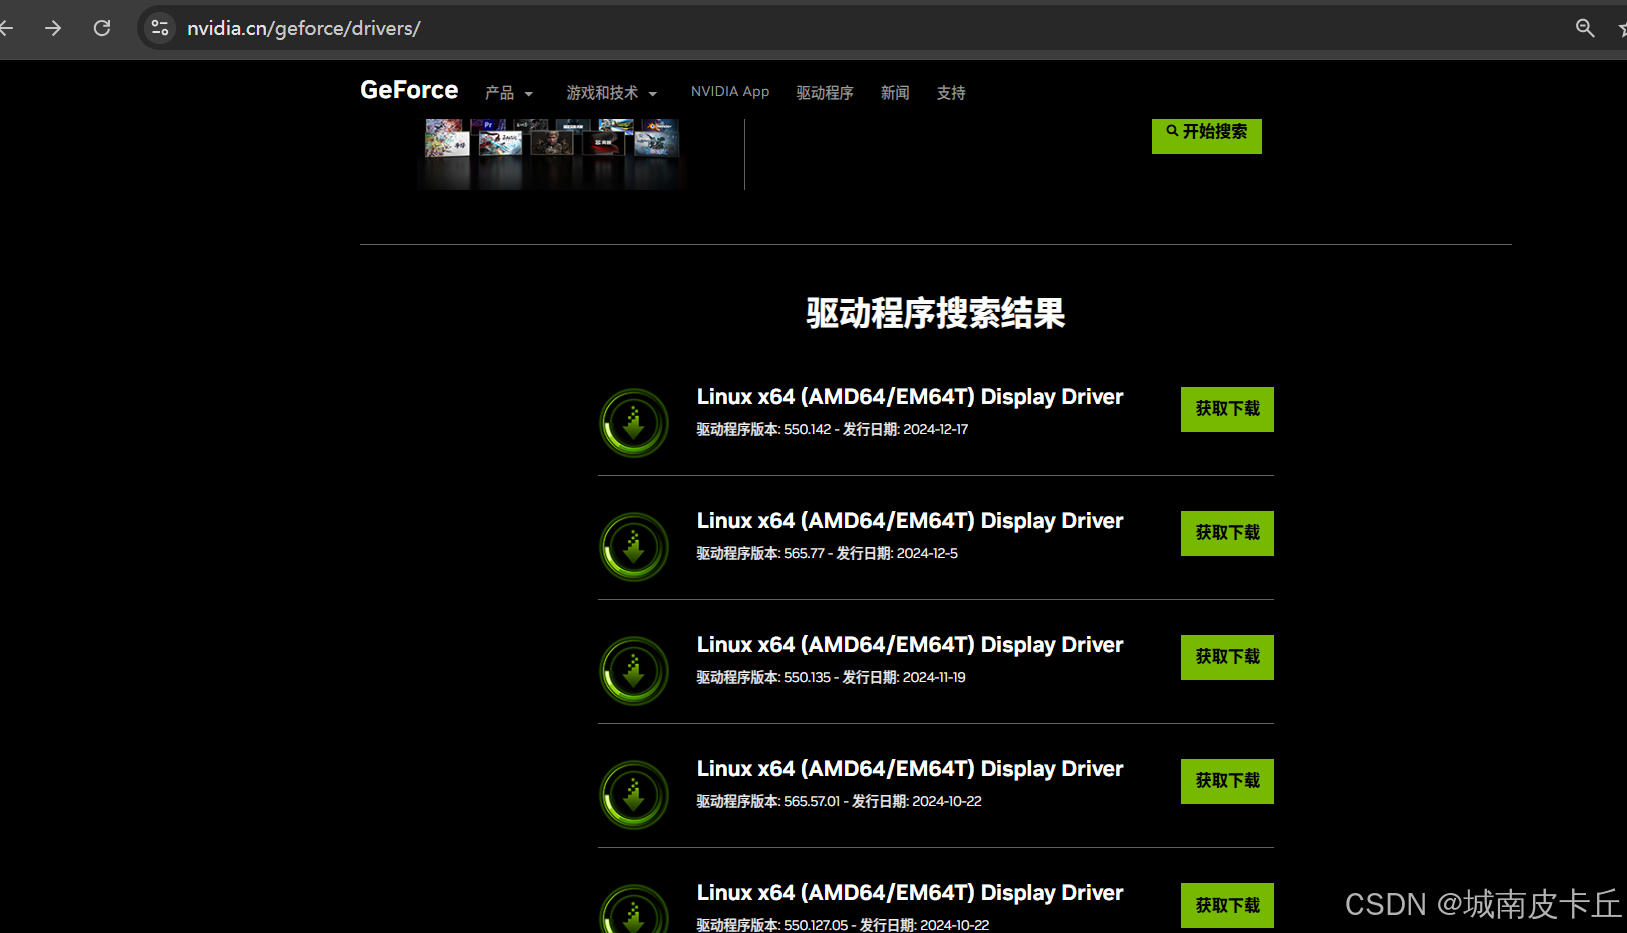Screen dimensions: 1627x933
Task: Open Linux x64 Display Driver title dated 2024-11-19
Action: point(910,645)
